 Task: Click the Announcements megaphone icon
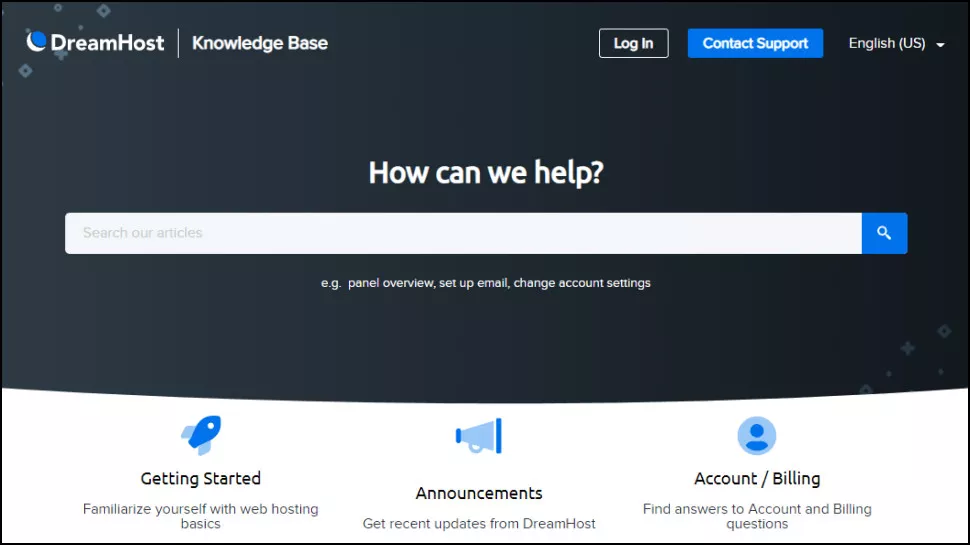point(479,436)
